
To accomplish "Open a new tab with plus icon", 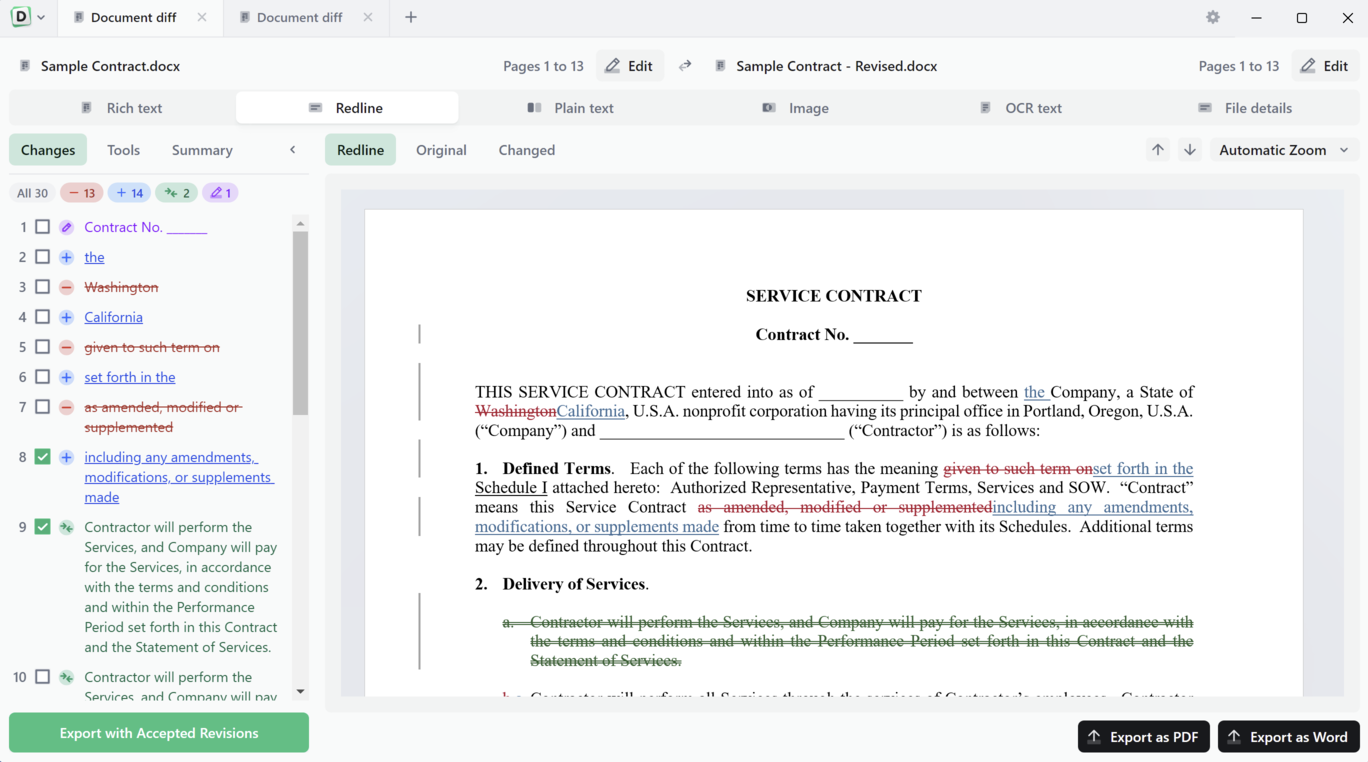I will [x=411, y=17].
